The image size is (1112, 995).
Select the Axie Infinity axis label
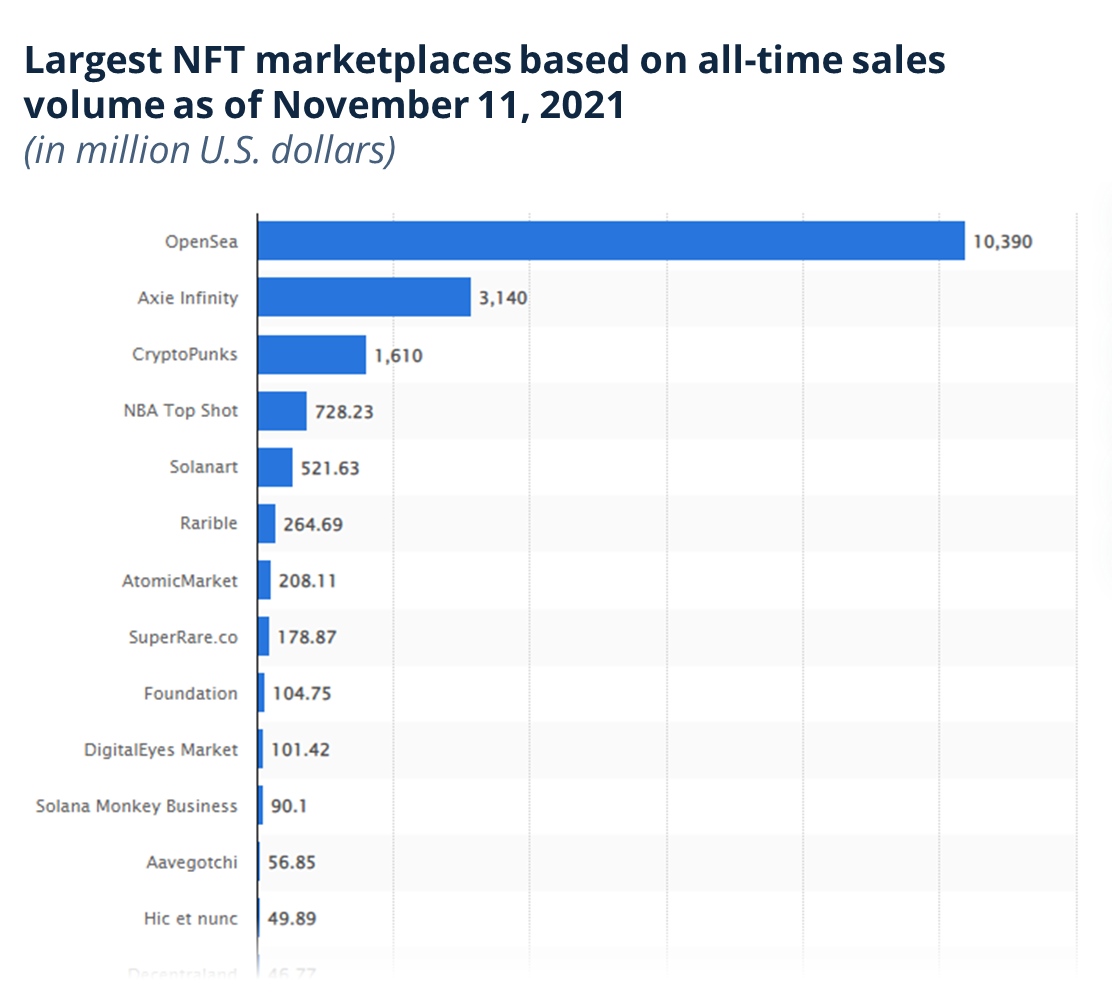[188, 298]
